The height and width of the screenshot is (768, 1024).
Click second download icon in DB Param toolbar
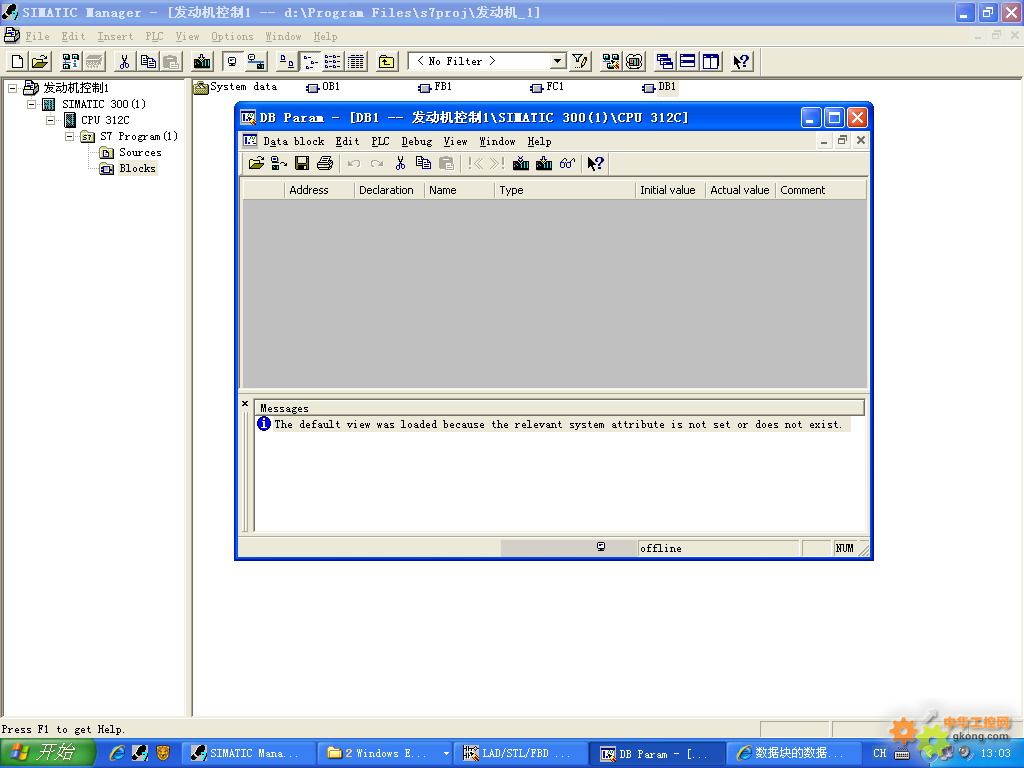click(x=543, y=163)
